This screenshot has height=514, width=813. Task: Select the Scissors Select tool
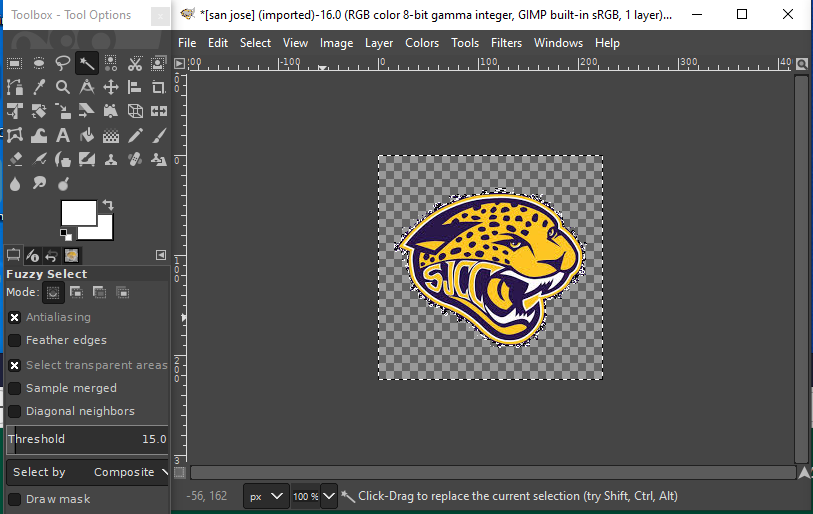pos(135,63)
